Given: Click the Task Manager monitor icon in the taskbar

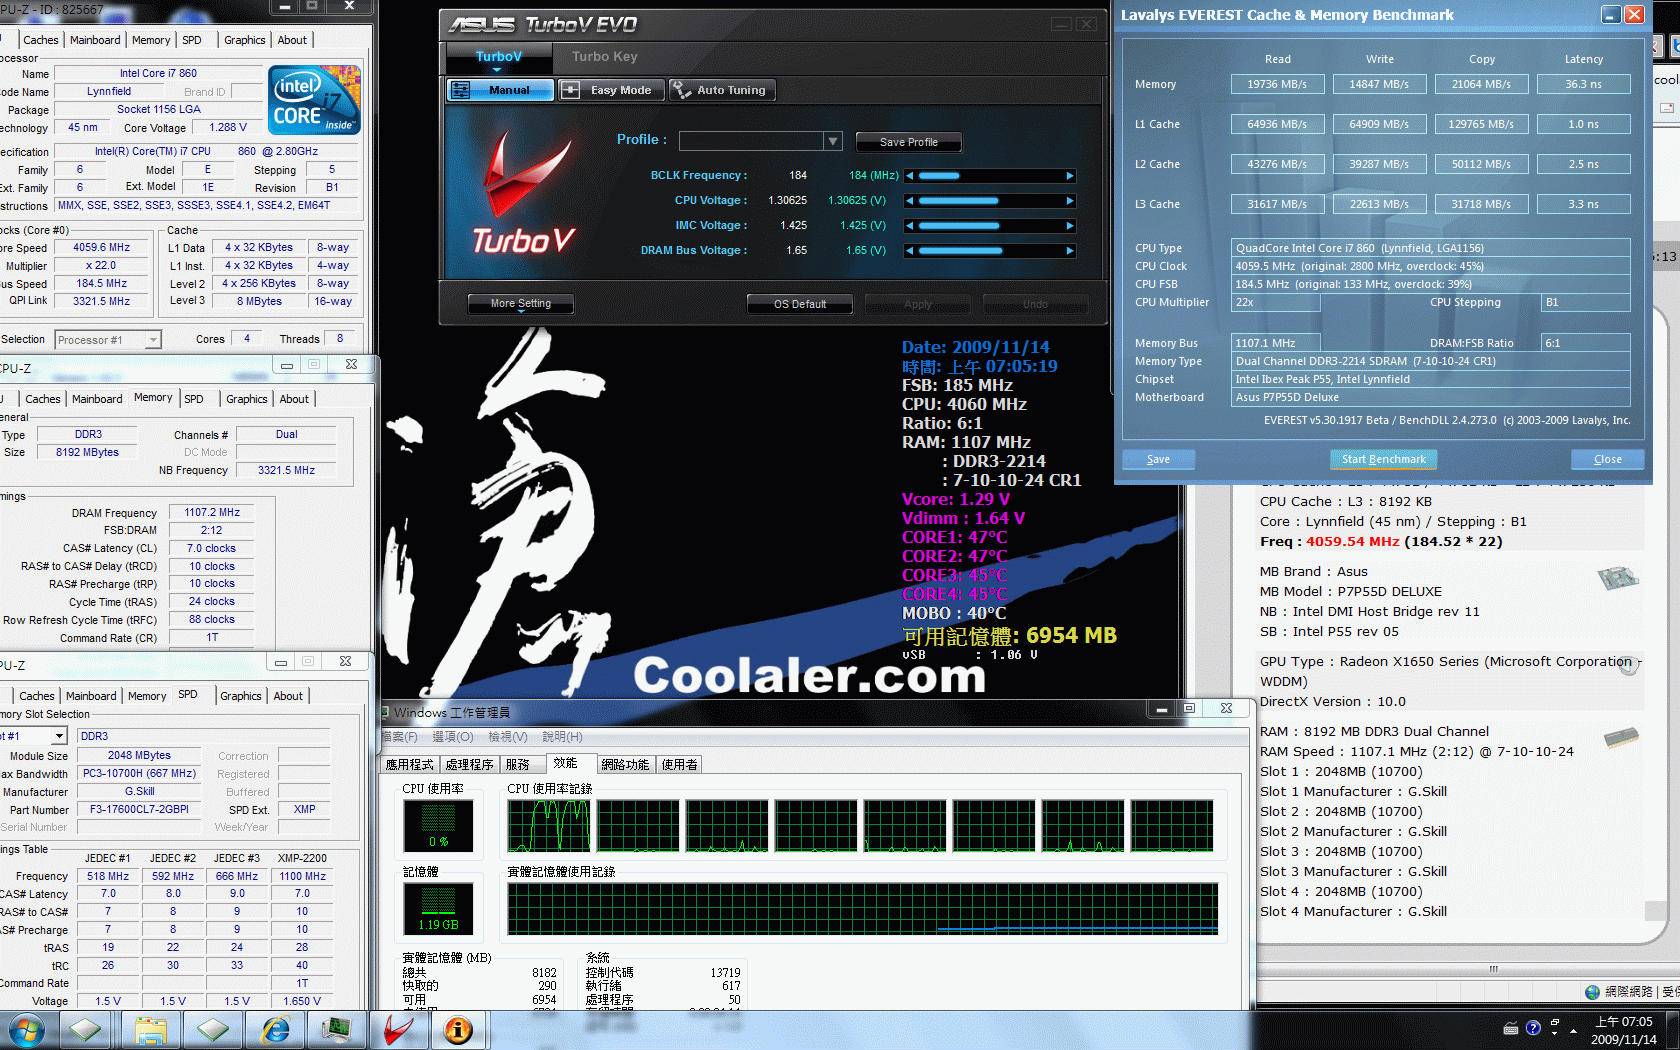Looking at the screenshot, I should [336, 1029].
